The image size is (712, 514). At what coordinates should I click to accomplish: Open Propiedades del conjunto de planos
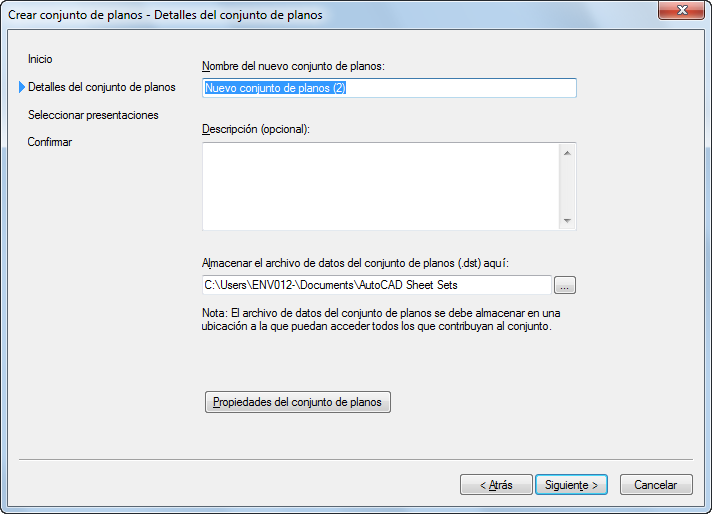click(297, 402)
